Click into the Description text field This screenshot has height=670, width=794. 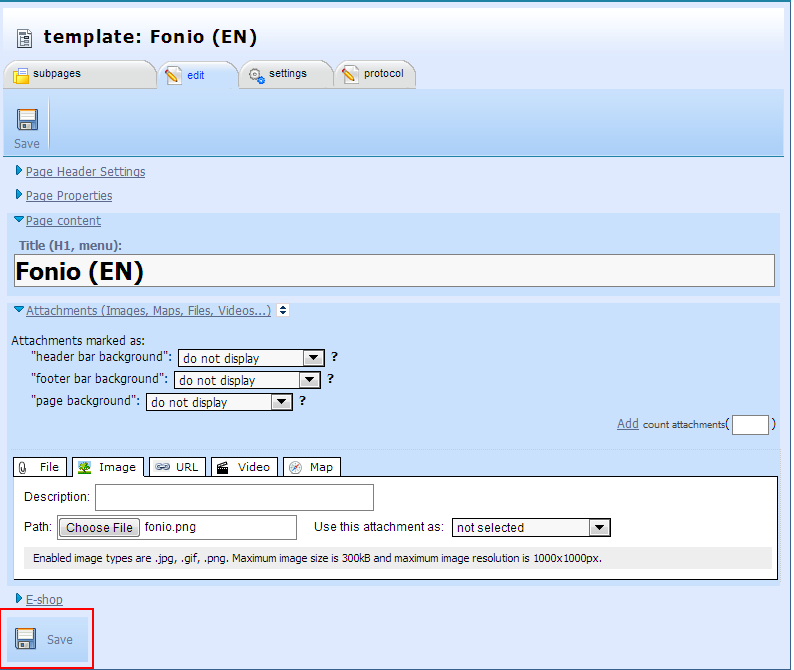point(234,497)
